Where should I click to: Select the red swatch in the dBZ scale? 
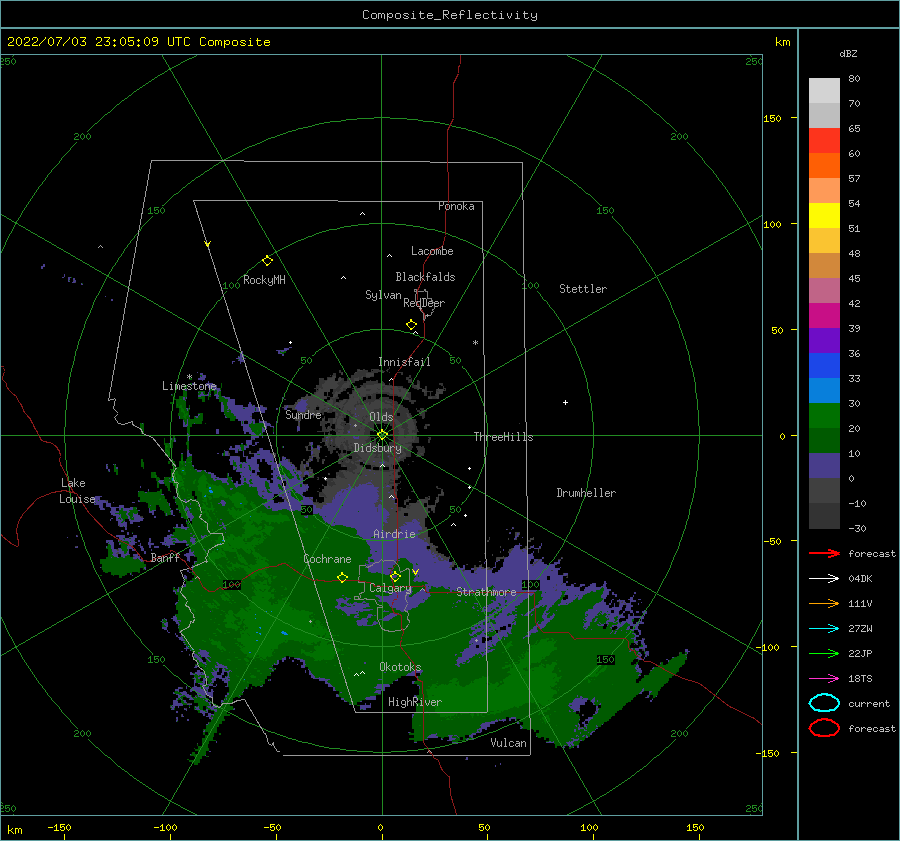pyautogui.click(x=824, y=141)
